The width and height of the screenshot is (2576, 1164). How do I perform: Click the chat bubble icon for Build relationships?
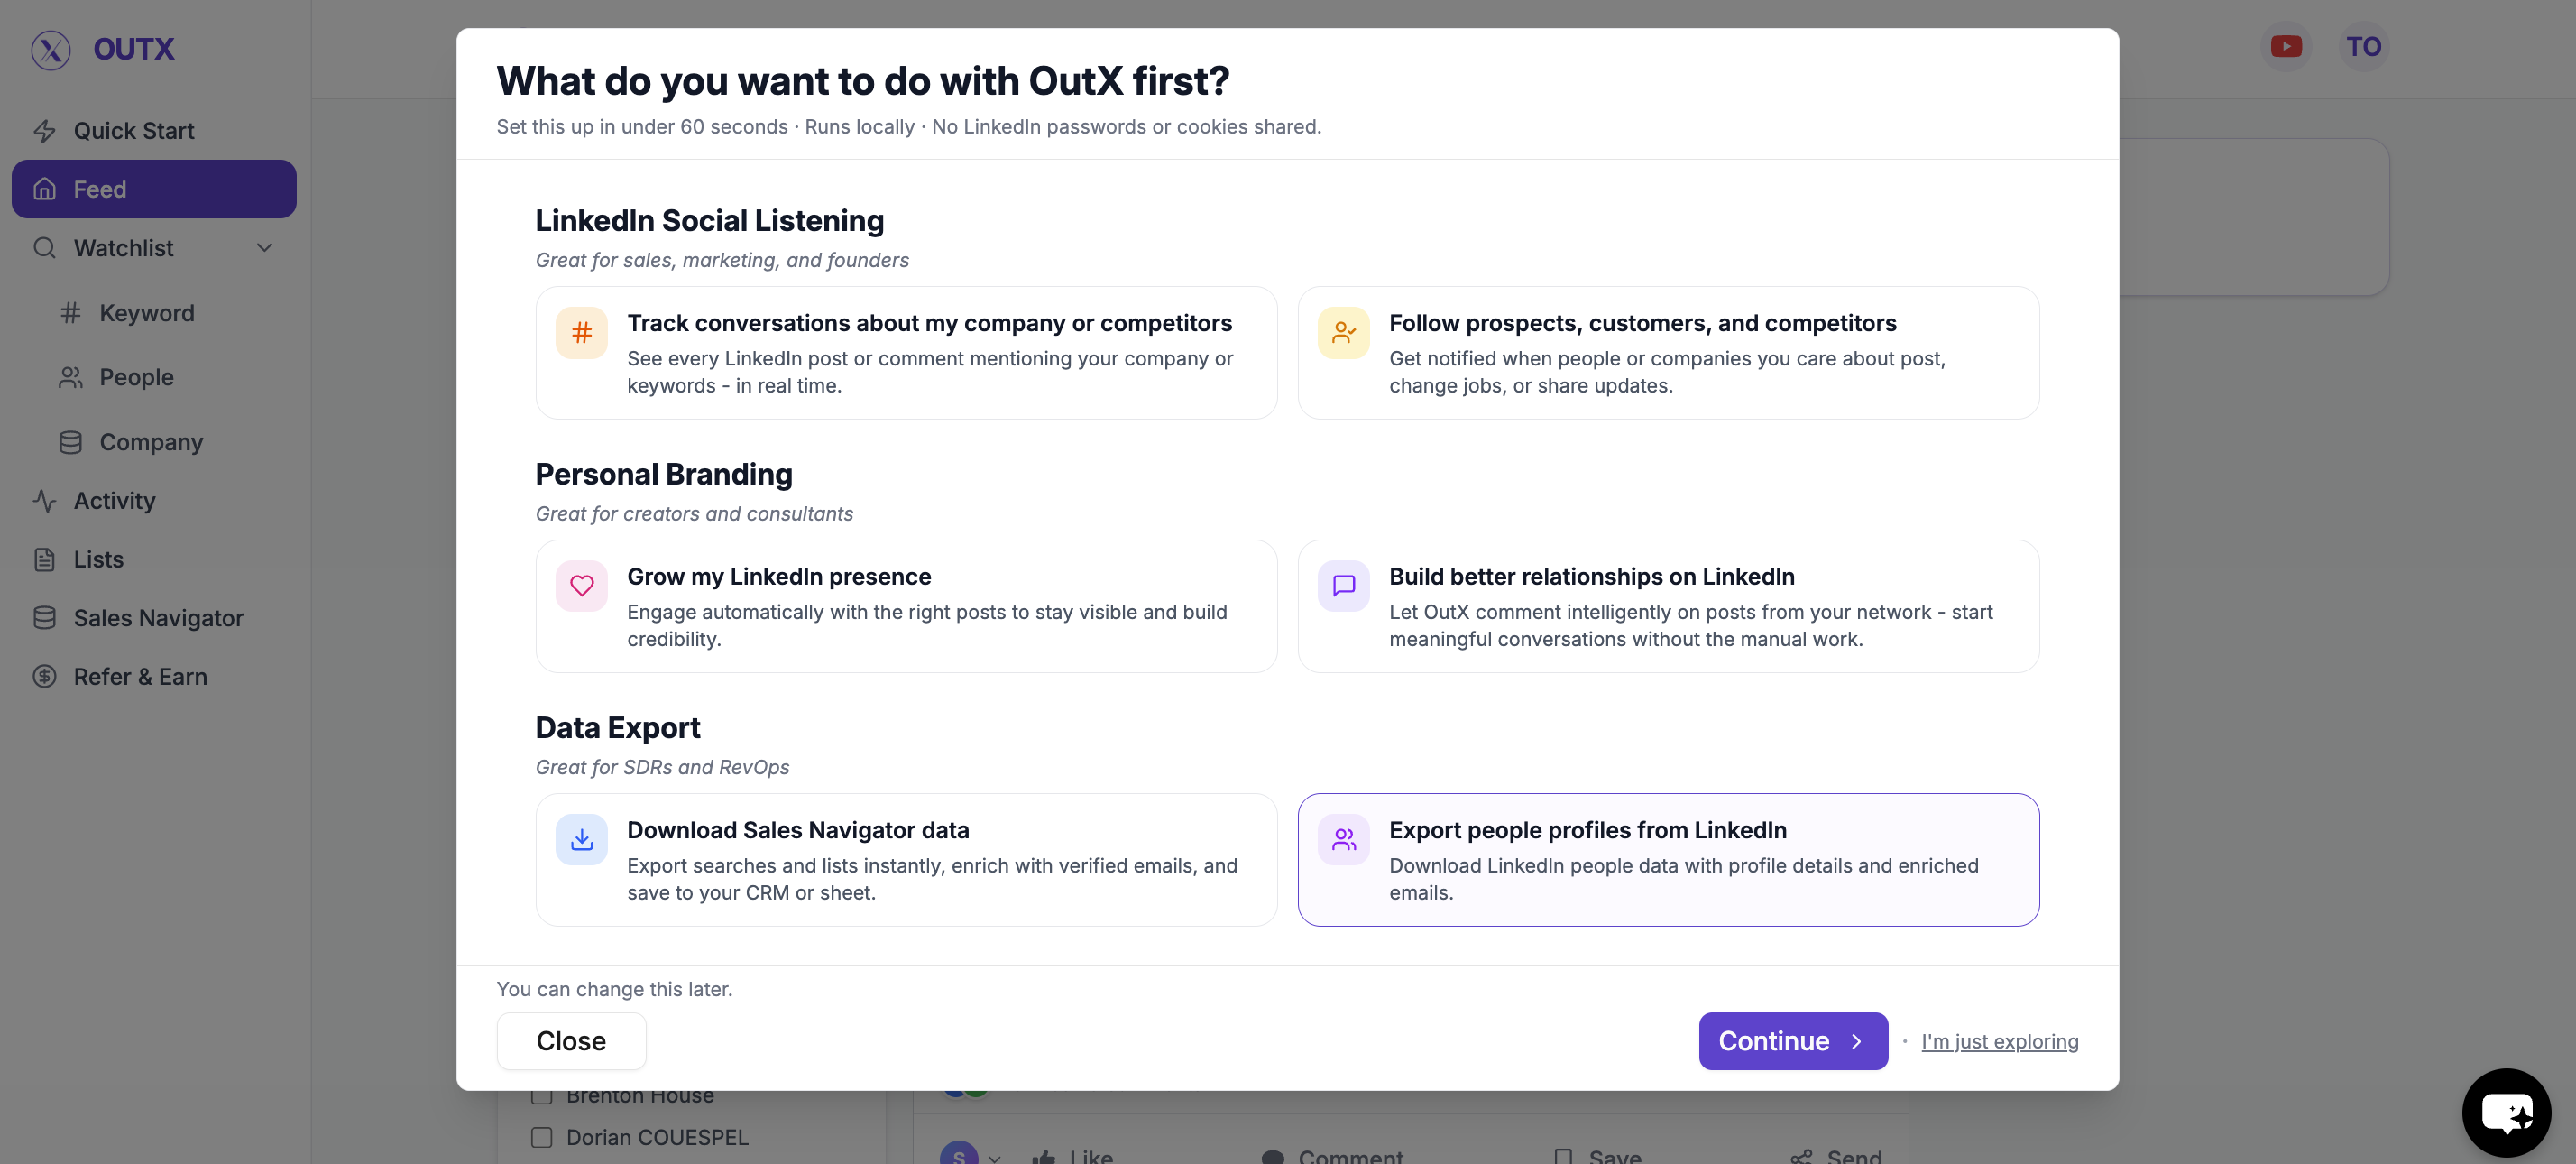coord(1343,586)
